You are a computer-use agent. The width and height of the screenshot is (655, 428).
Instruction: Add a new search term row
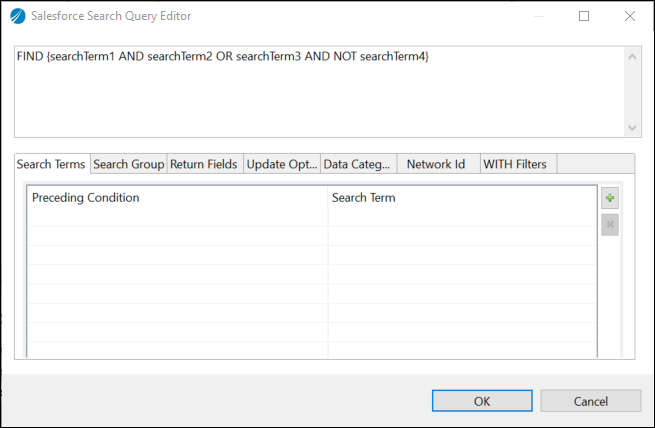610,198
